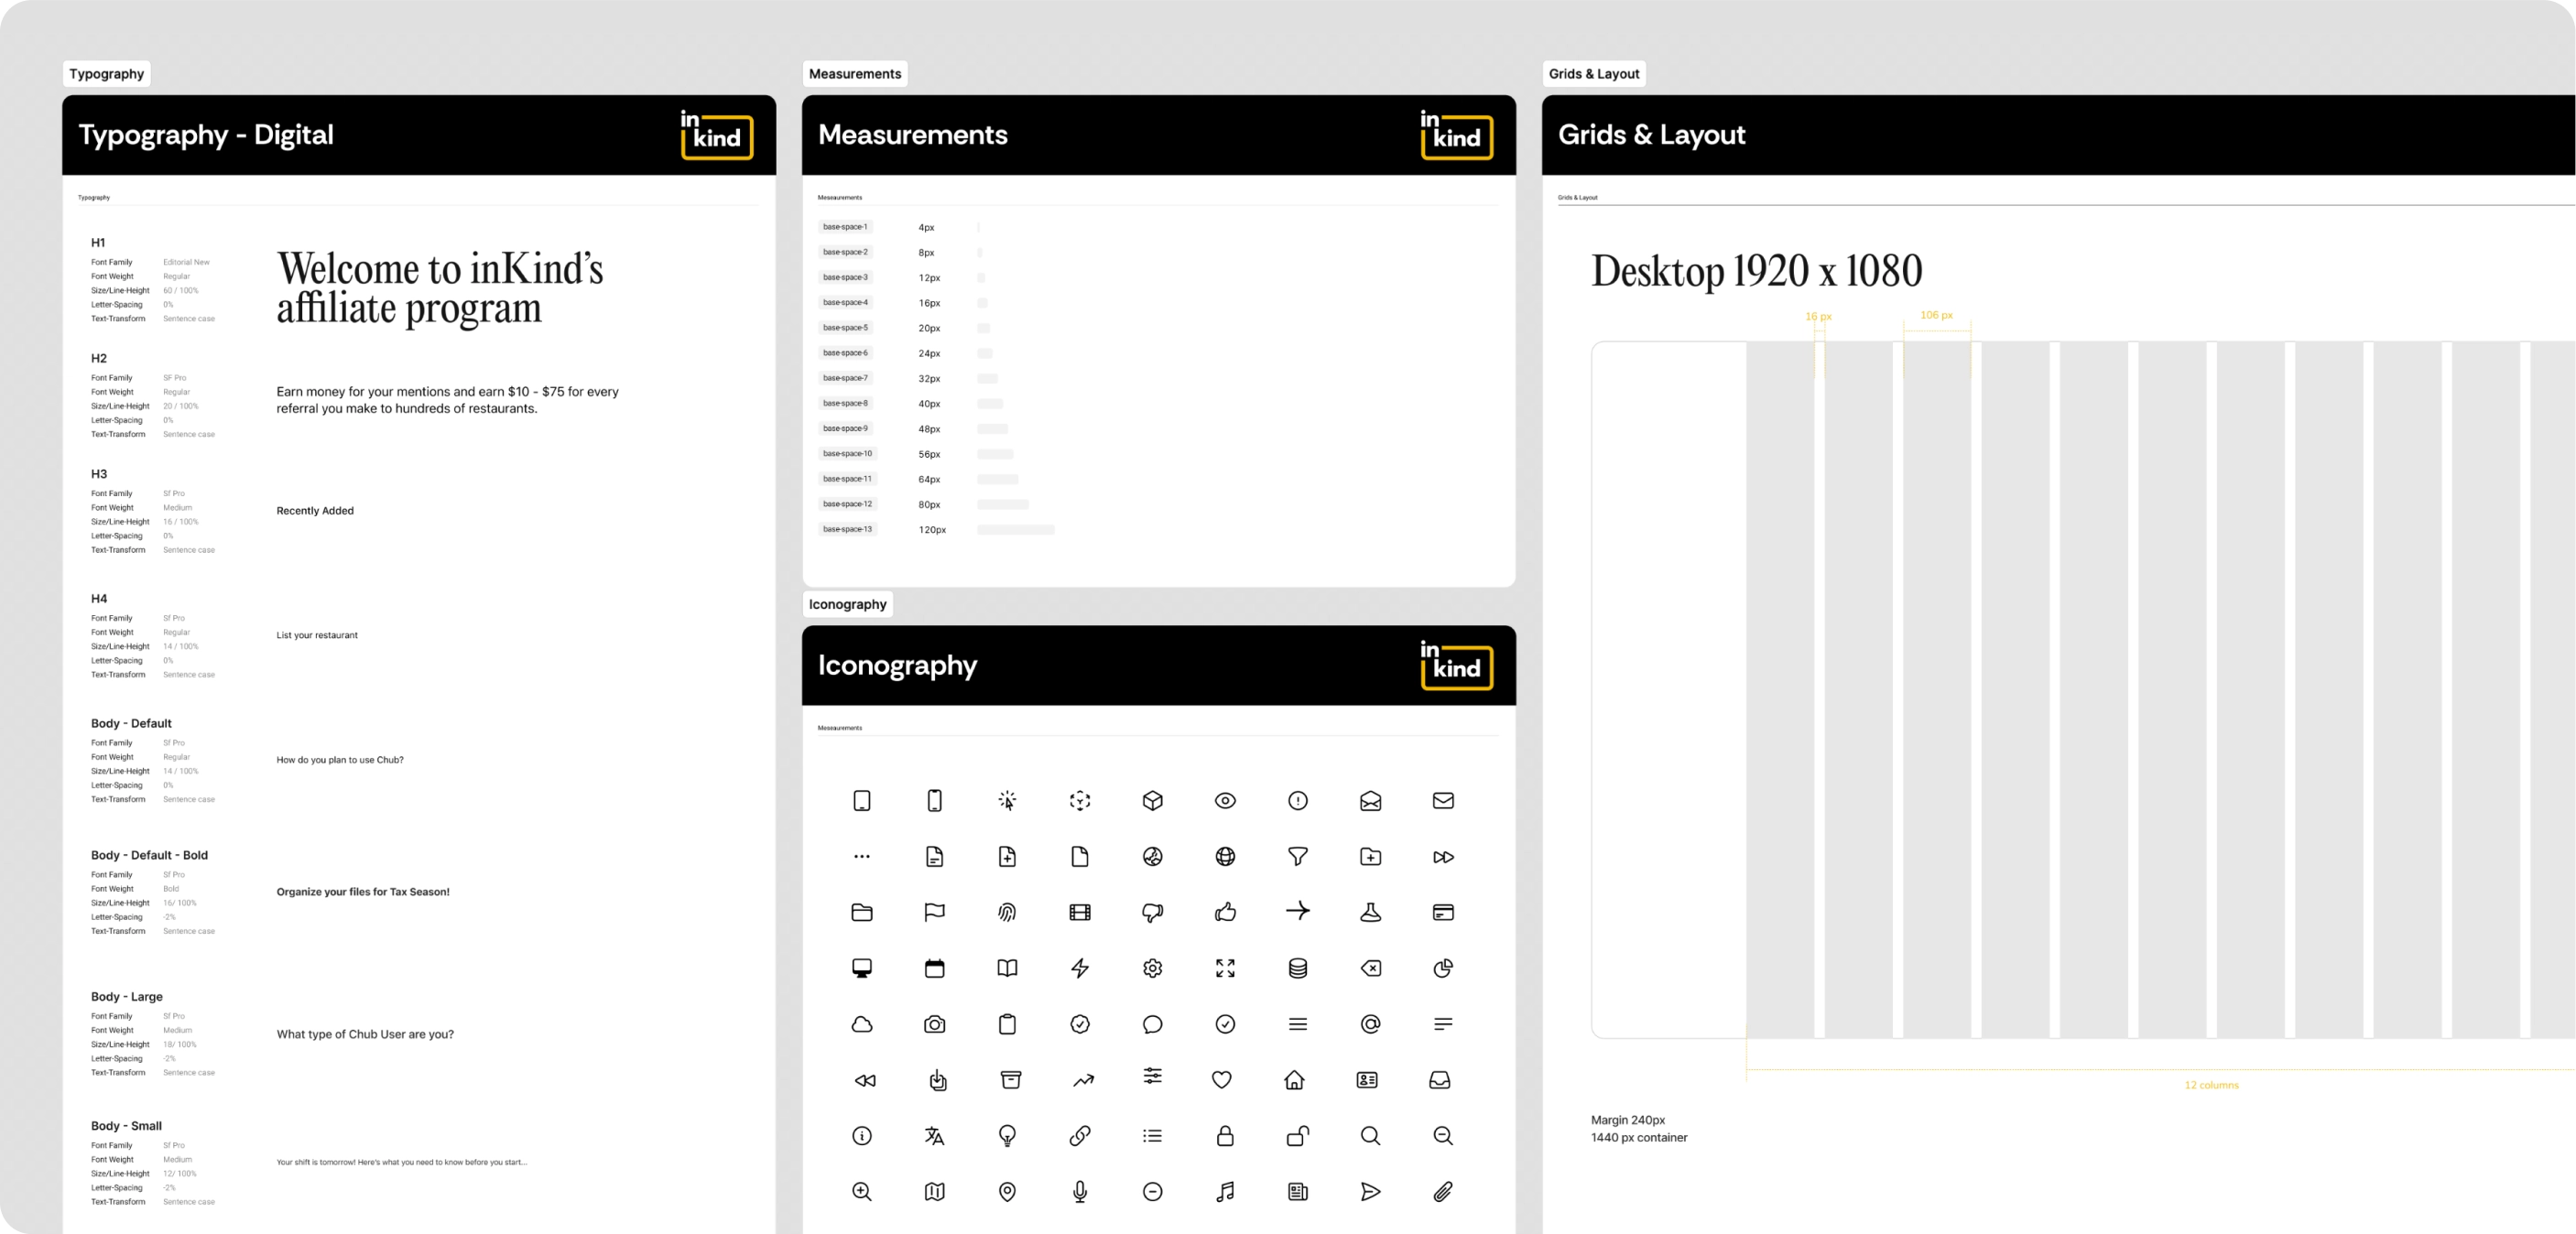This screenshot has width=2576, height=1234.
Task: Click the Grids & Layout frame label
Action: (1593, 74)
